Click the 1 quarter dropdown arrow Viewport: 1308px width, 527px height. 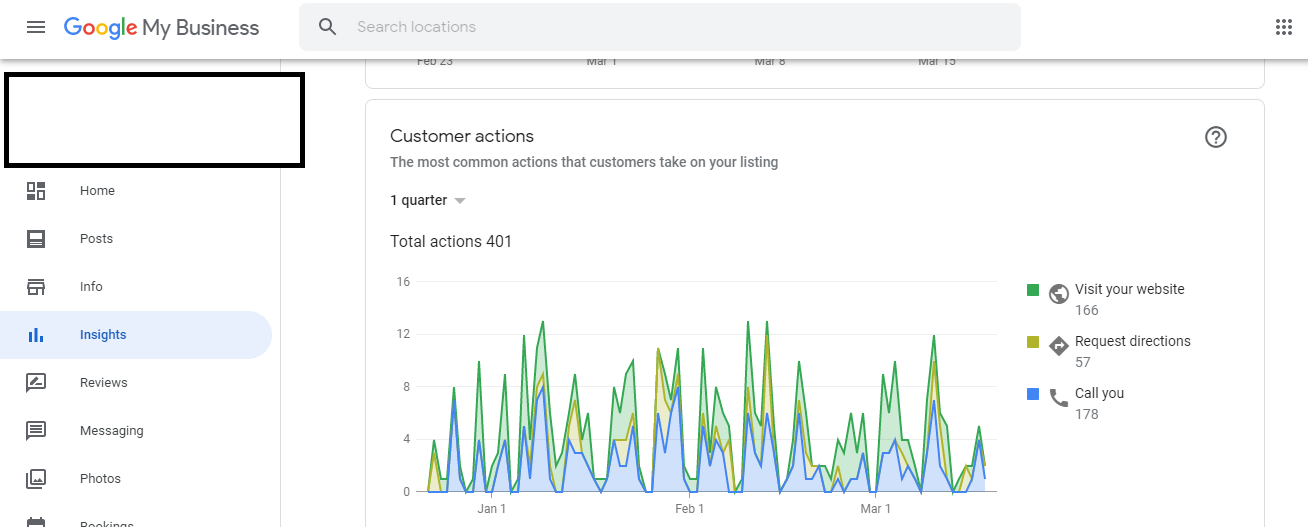tap(460, 201)
